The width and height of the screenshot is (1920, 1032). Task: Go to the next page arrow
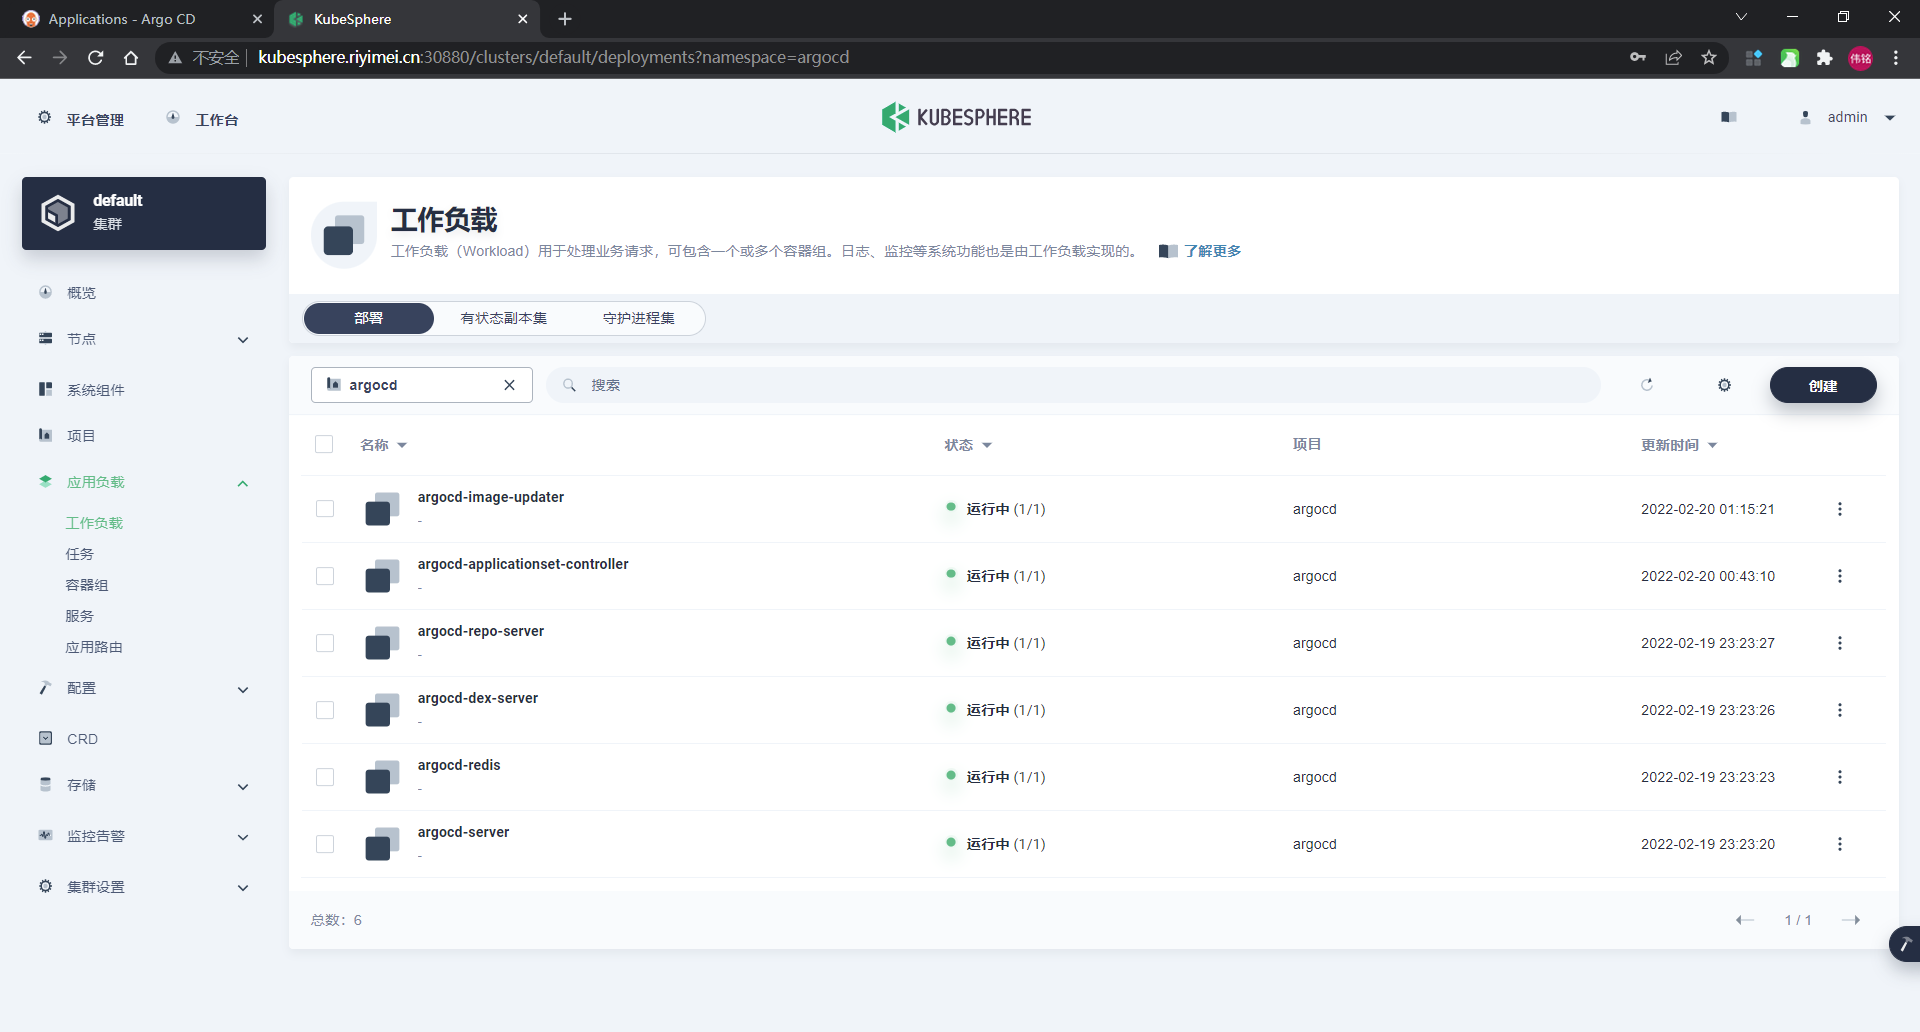tap(1851, 920)
